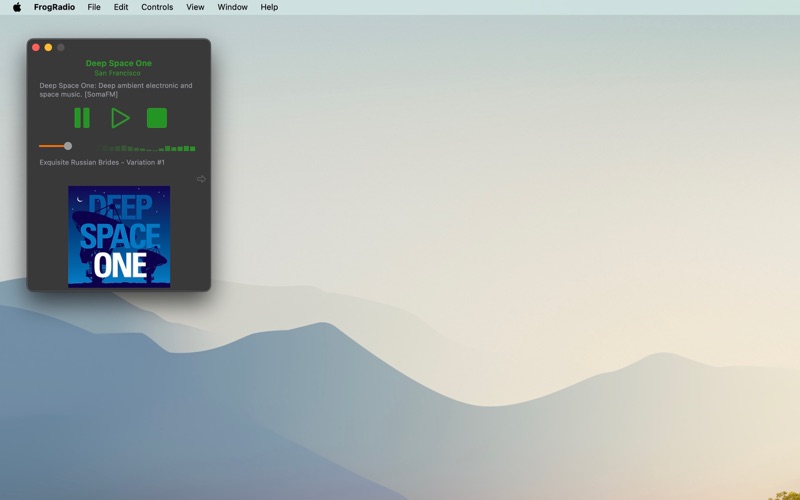Open the View menu
Screen dimensions: 800x500
(x=195, y=7)
